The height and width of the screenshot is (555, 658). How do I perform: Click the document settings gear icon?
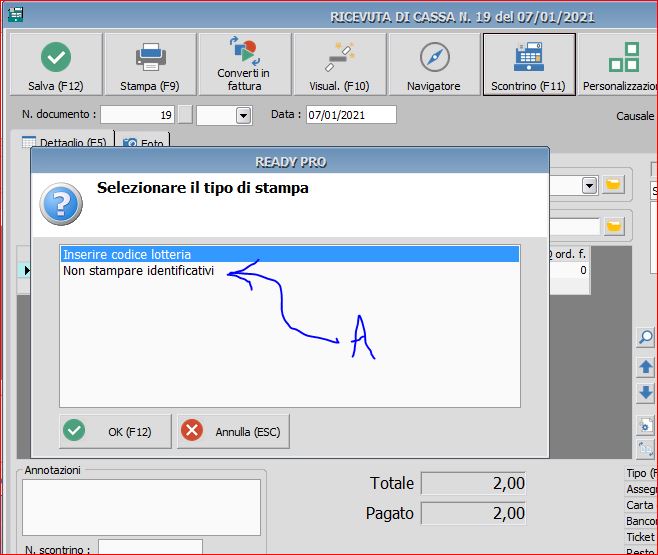click(645, 425)
